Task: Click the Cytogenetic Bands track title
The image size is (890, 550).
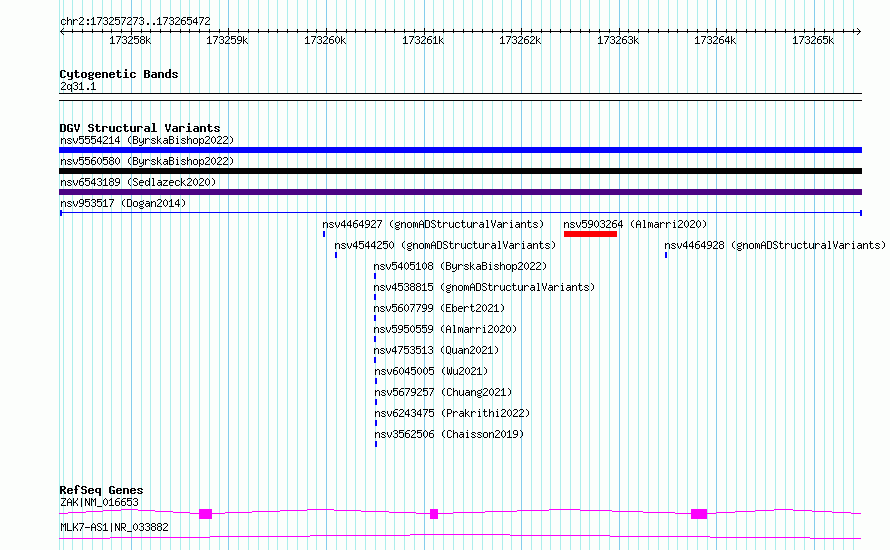Action: pos(119,74)
